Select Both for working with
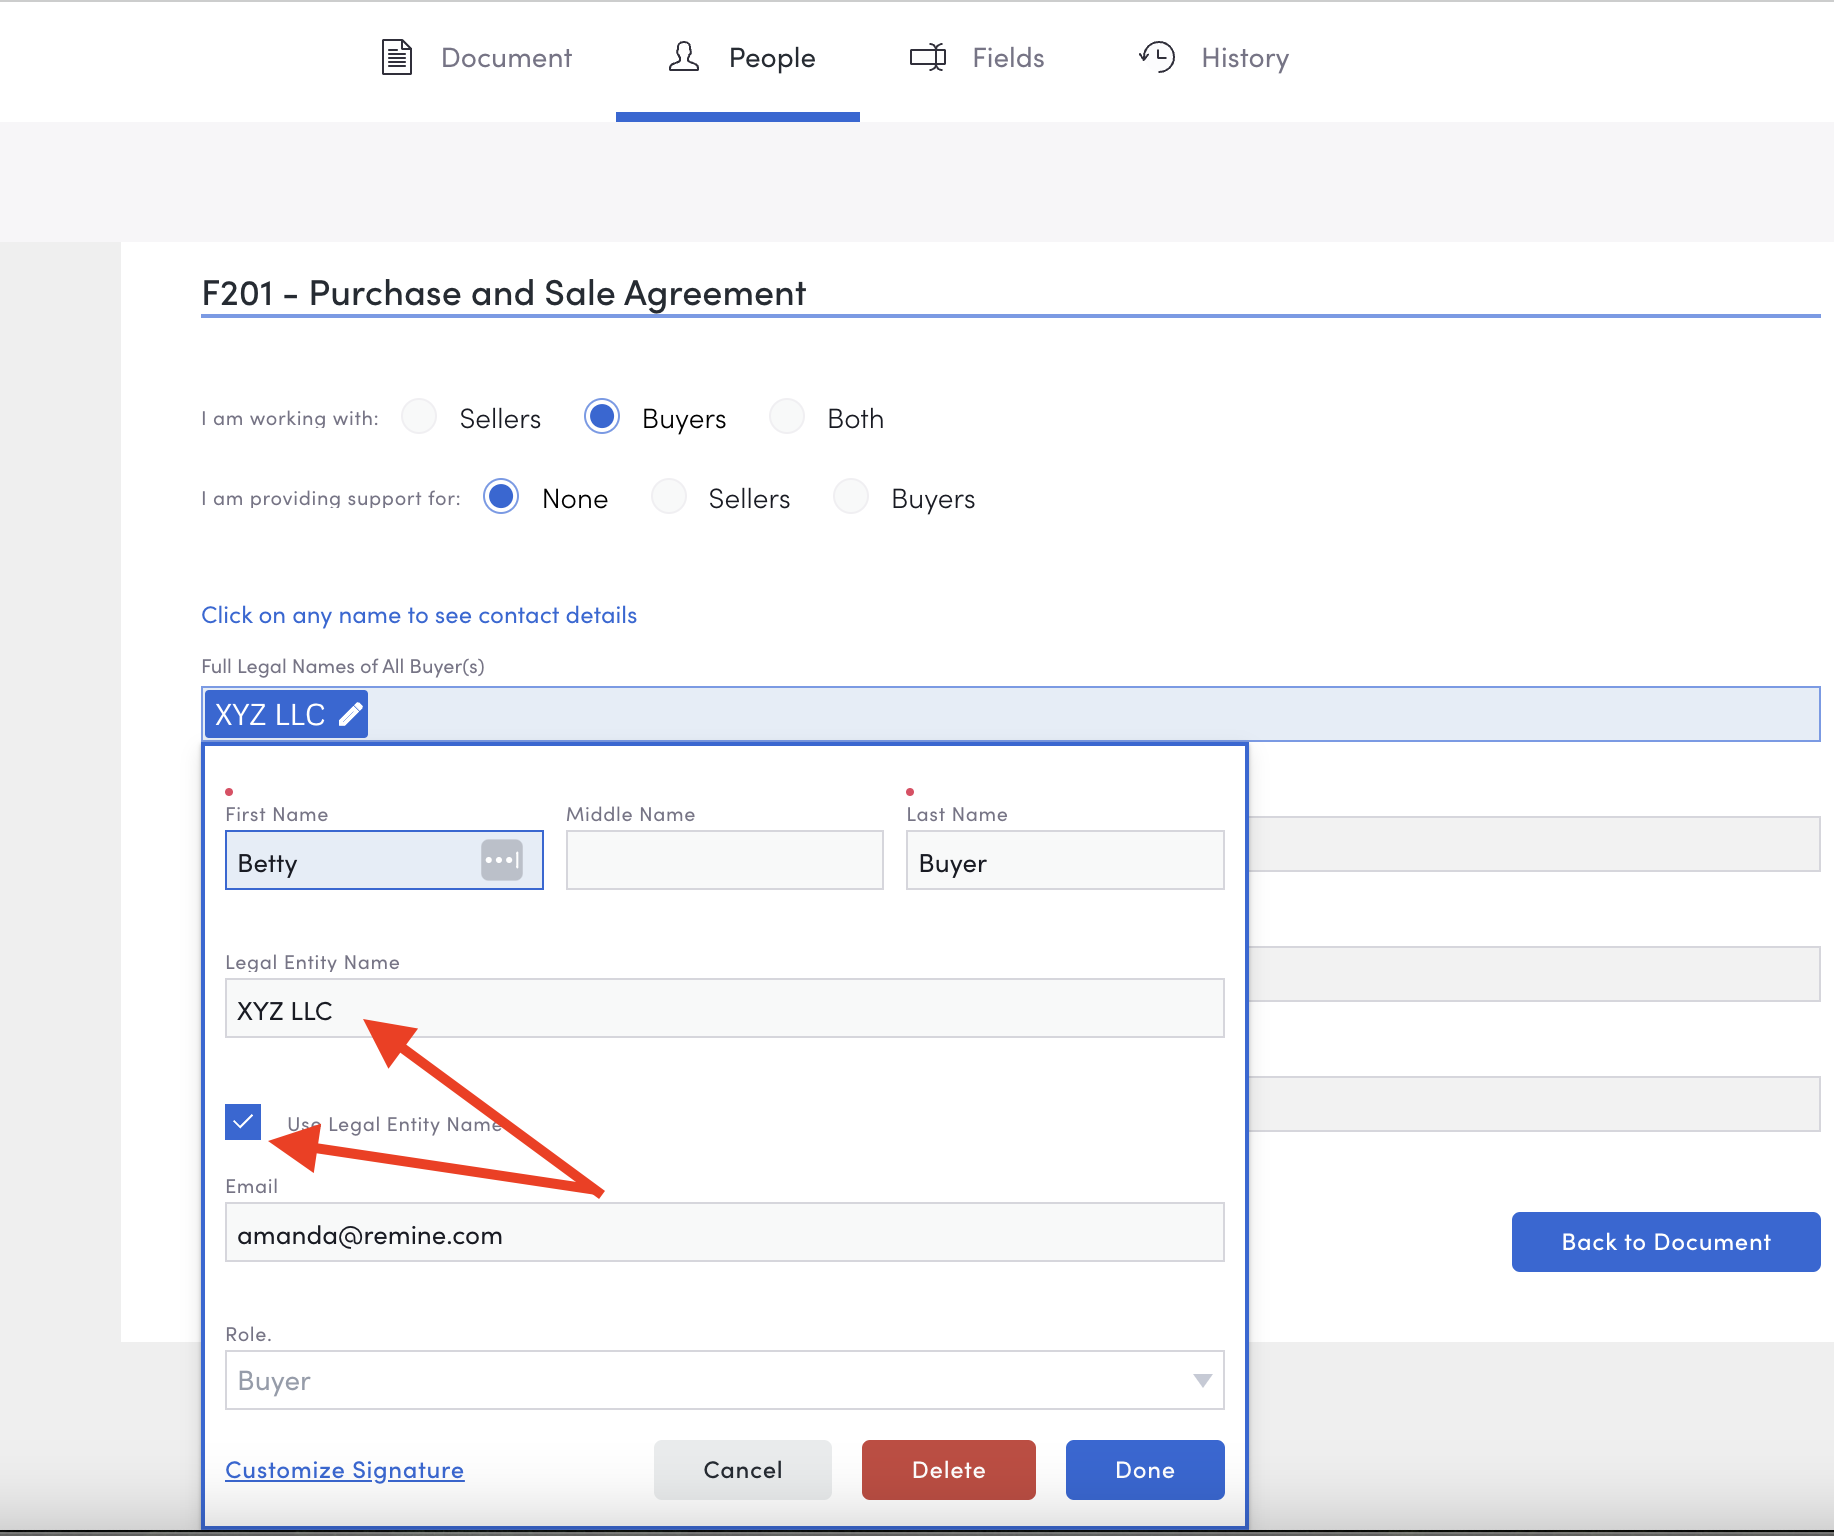The image size is (1834, 1536). [x=787, y=416]
